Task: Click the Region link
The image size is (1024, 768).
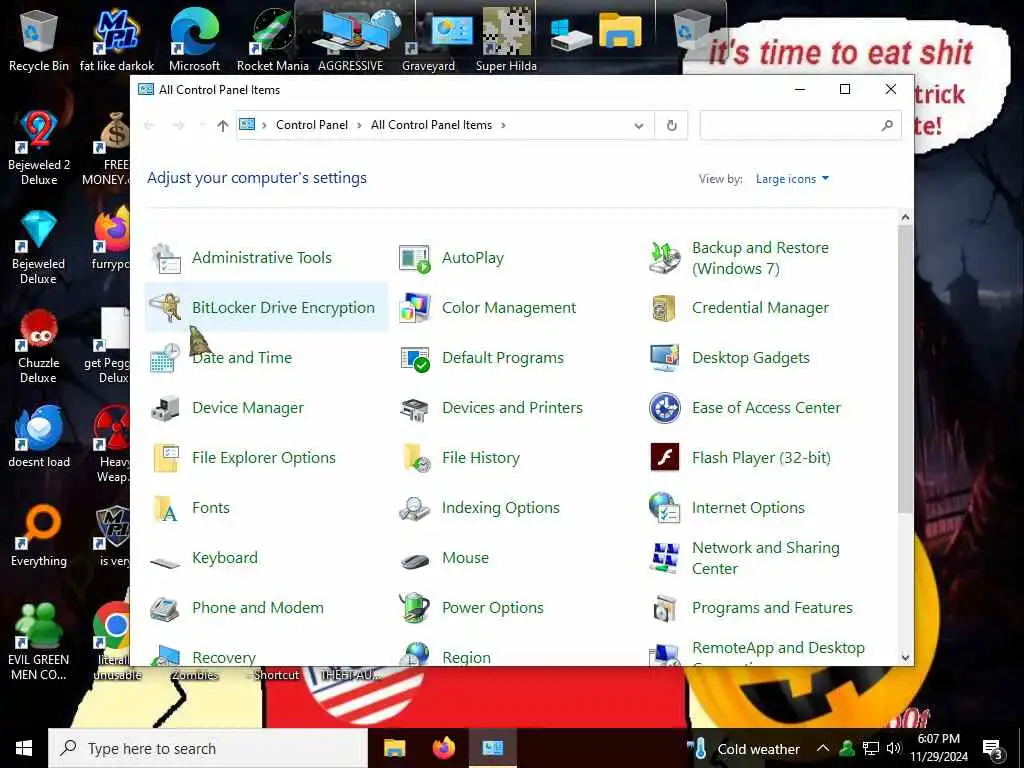Action: [466, 657]
